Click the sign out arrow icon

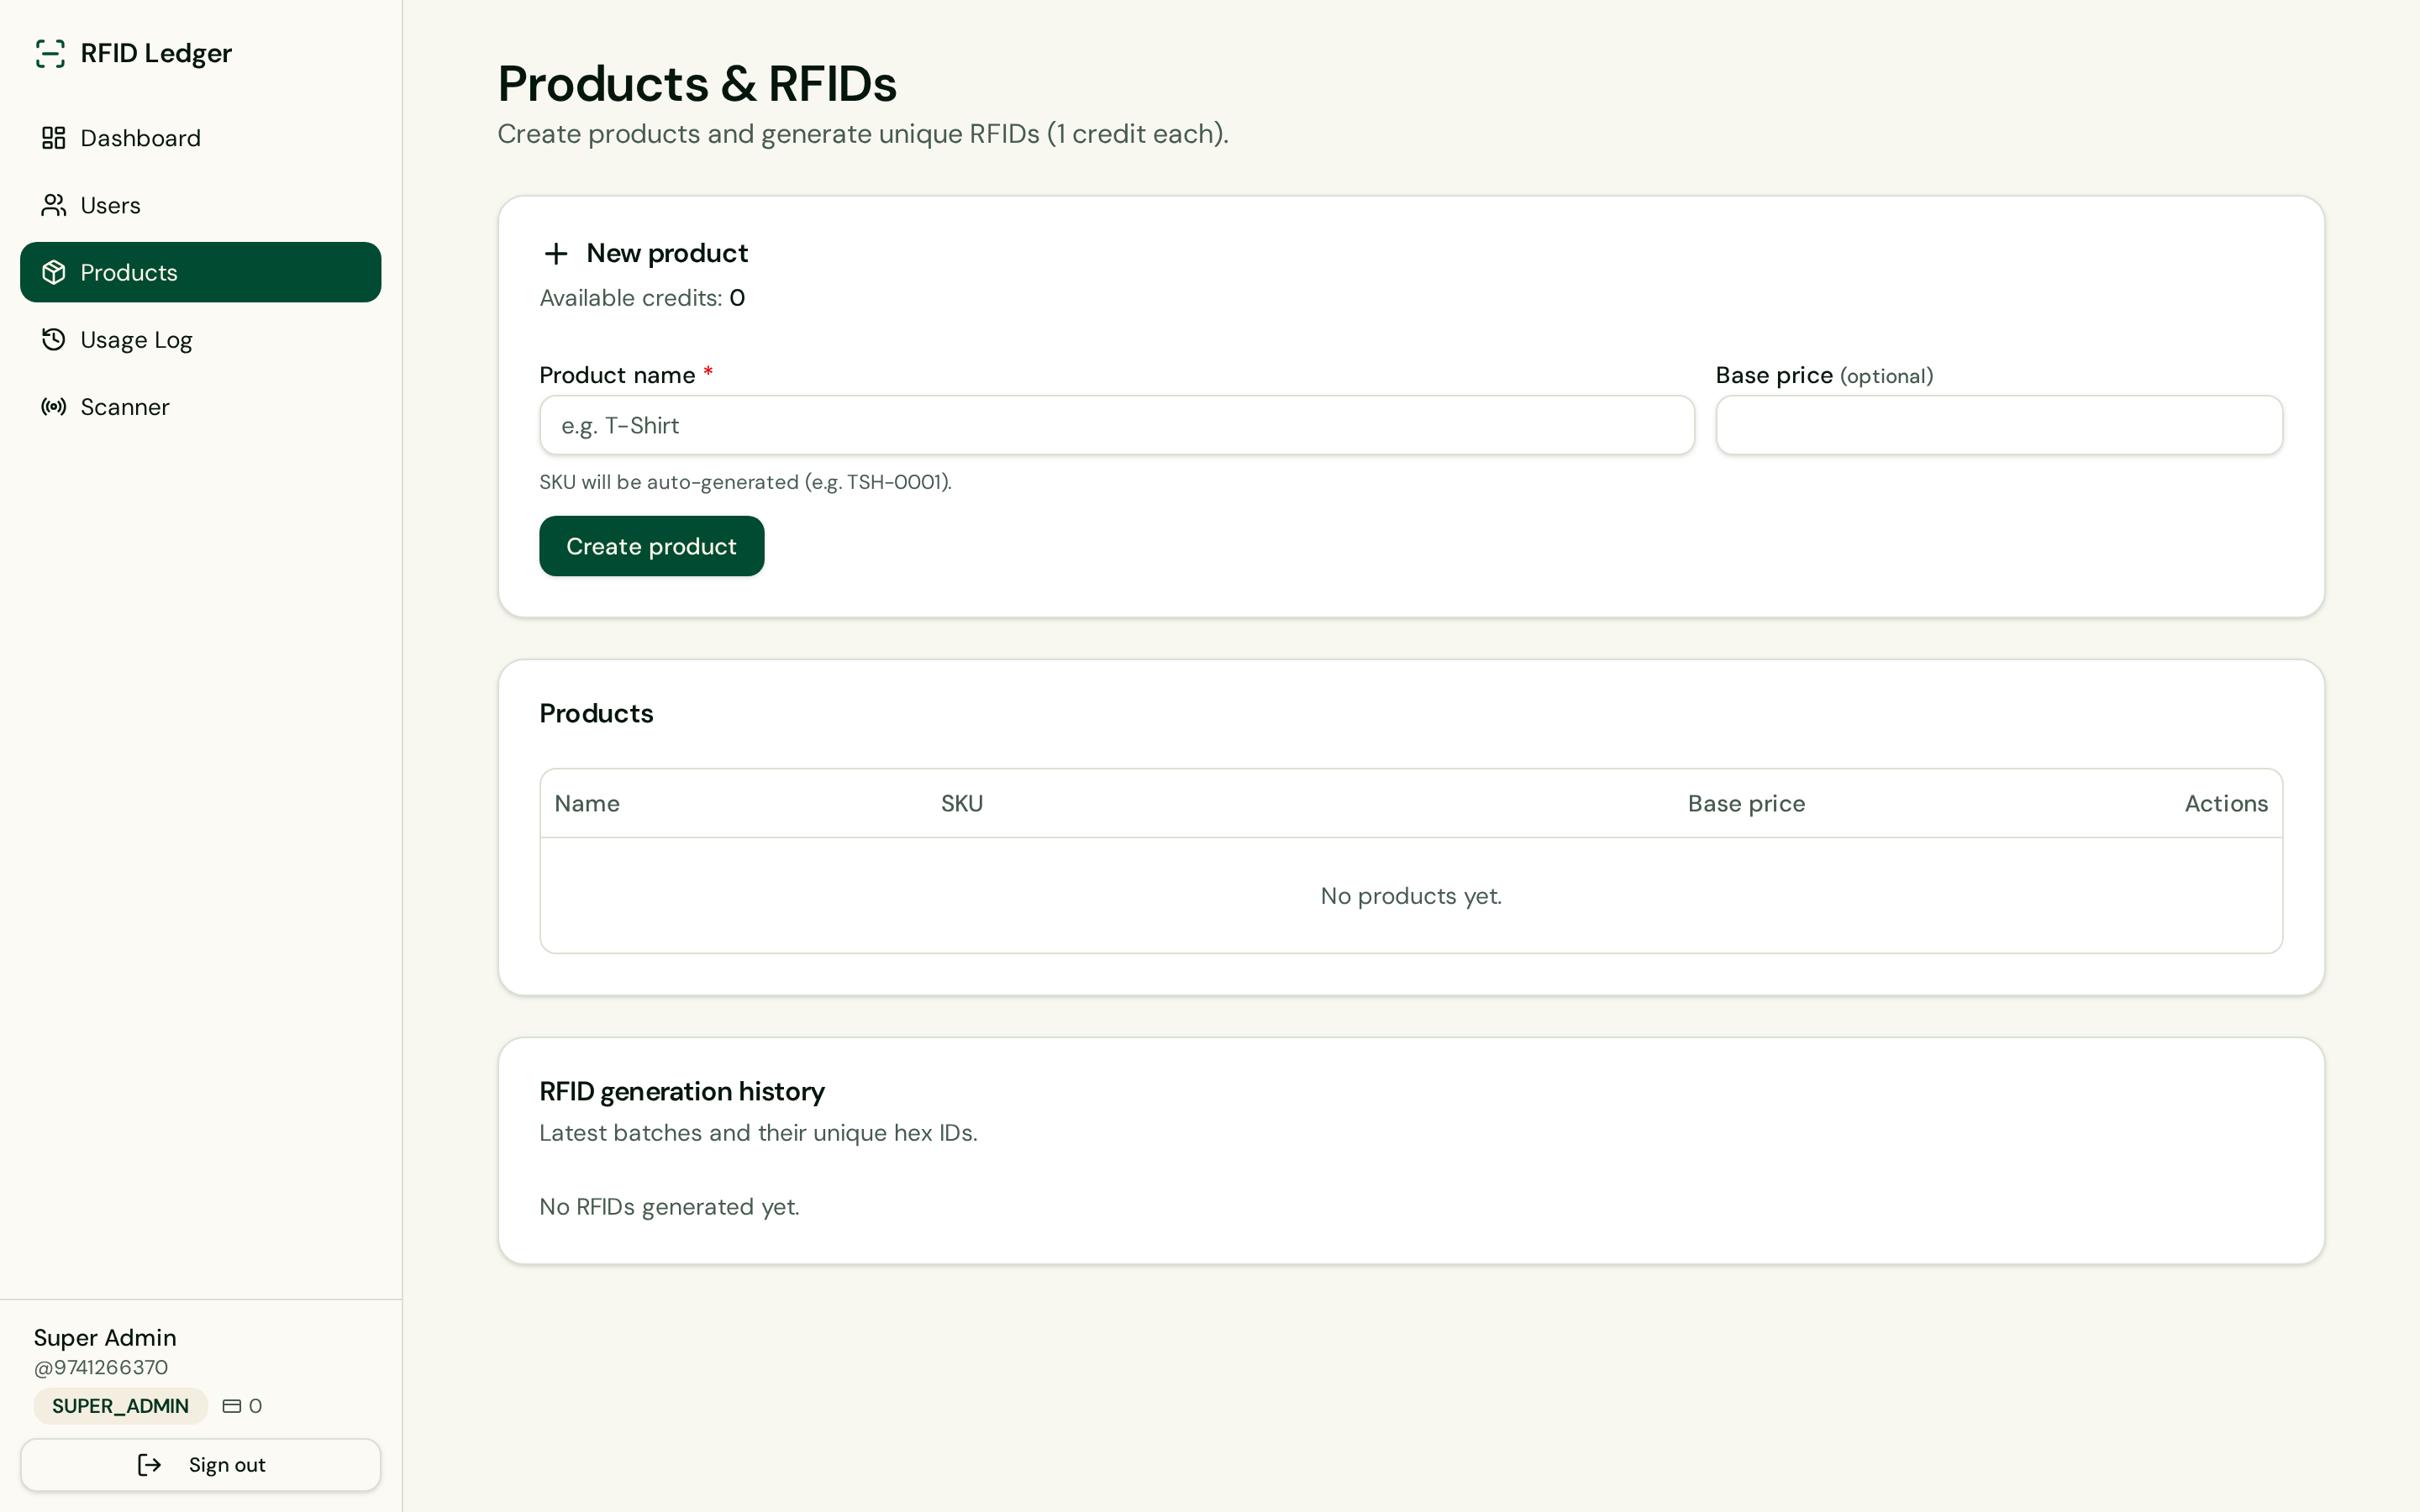149,1465
